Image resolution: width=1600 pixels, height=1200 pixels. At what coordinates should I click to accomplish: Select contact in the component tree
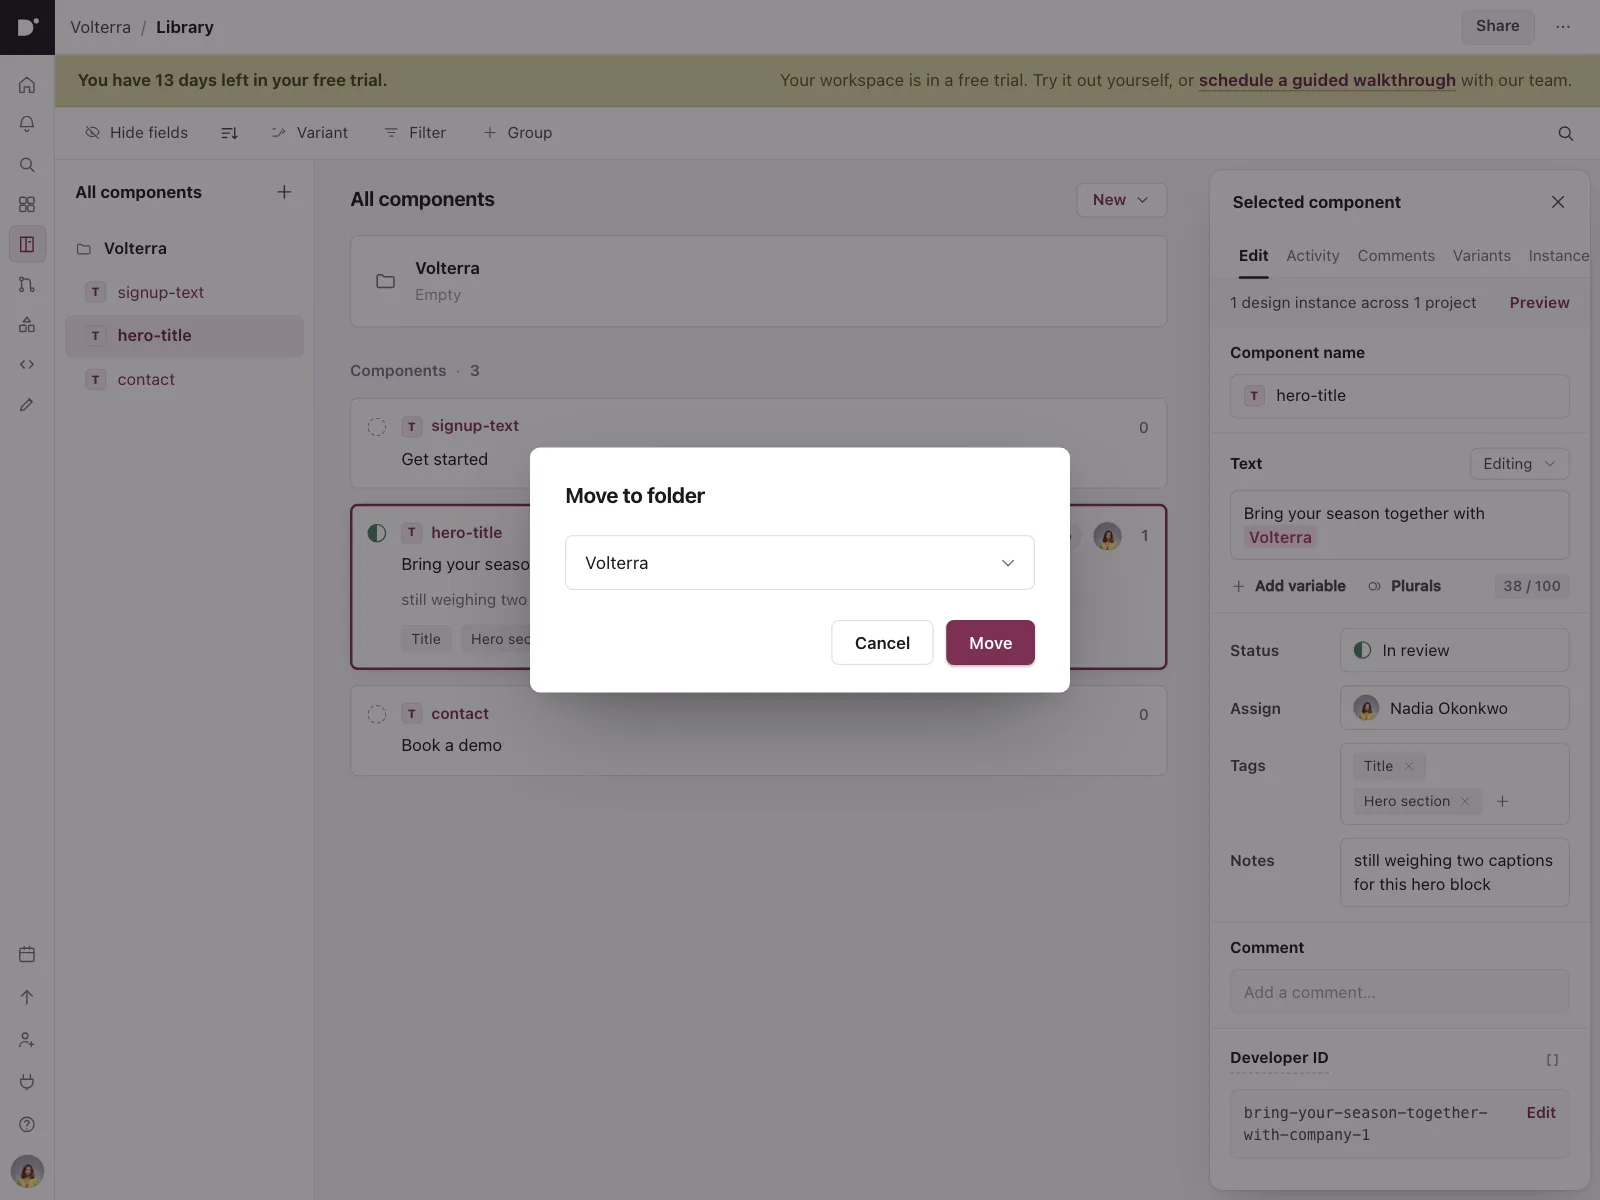click(x=184, y=379)
